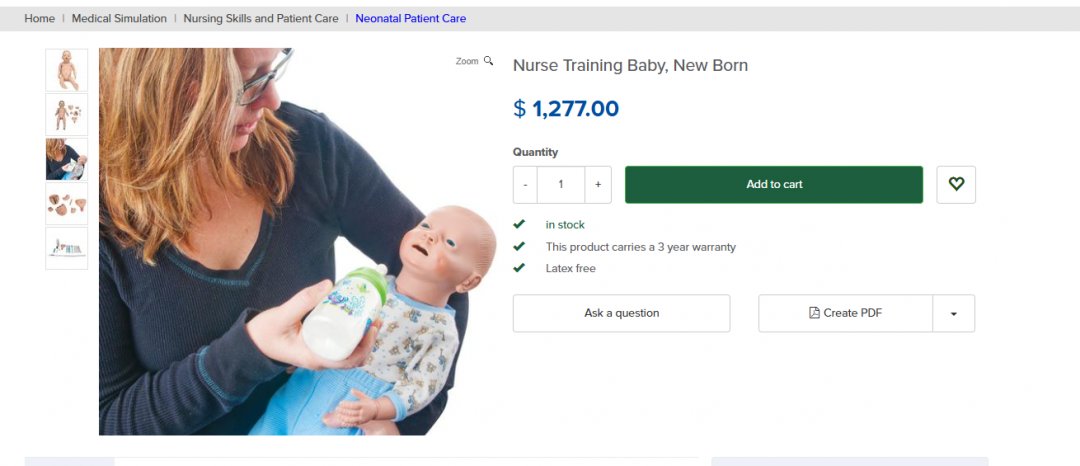The height and width of the screenshot is (466, 1080).
Task: Decrease quantity with minus button
Action: point(525,184)
